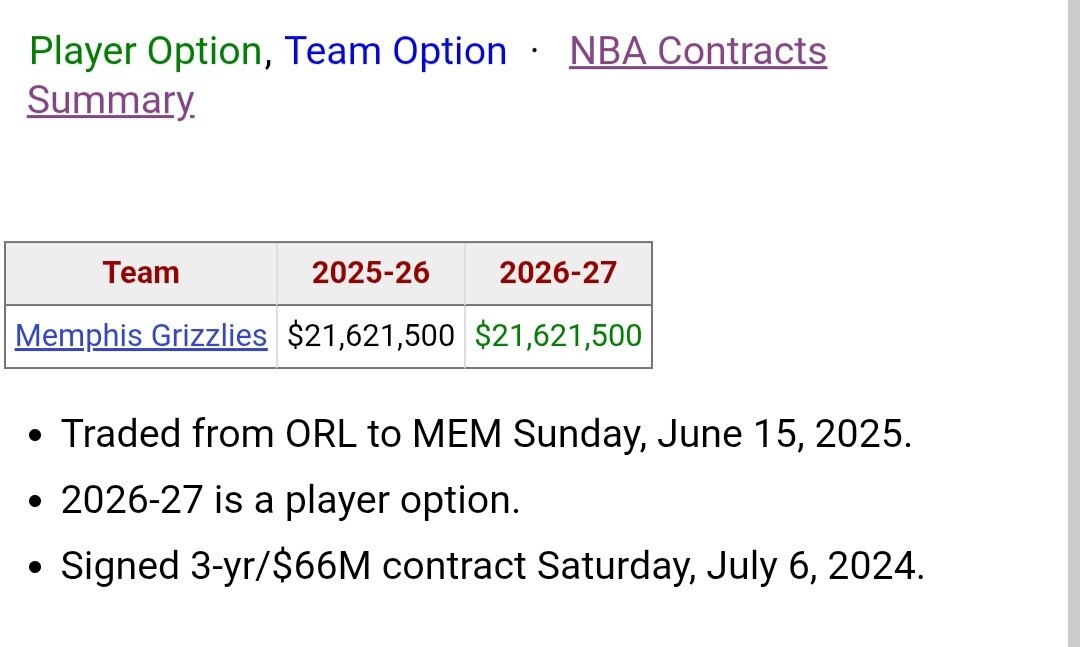Click the blue Team Option legend text
The height and width of the screenshot is (647, 1080).
click(395, 51)
